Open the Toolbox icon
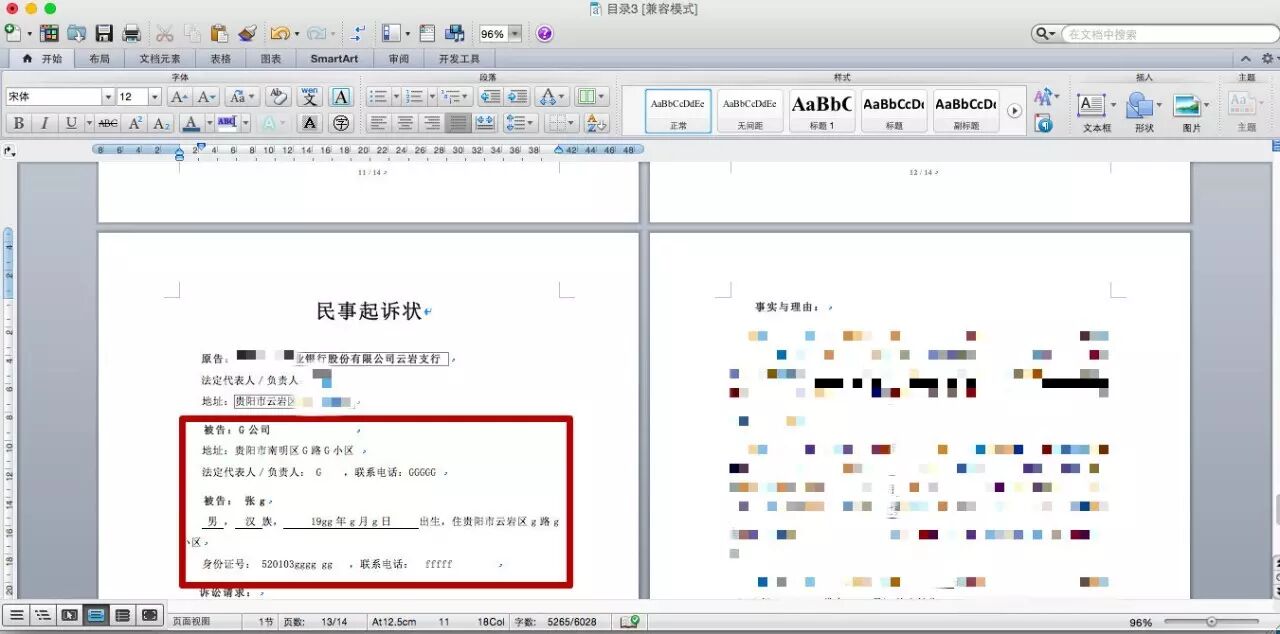The image size is (1280, 634). [427, 33]
